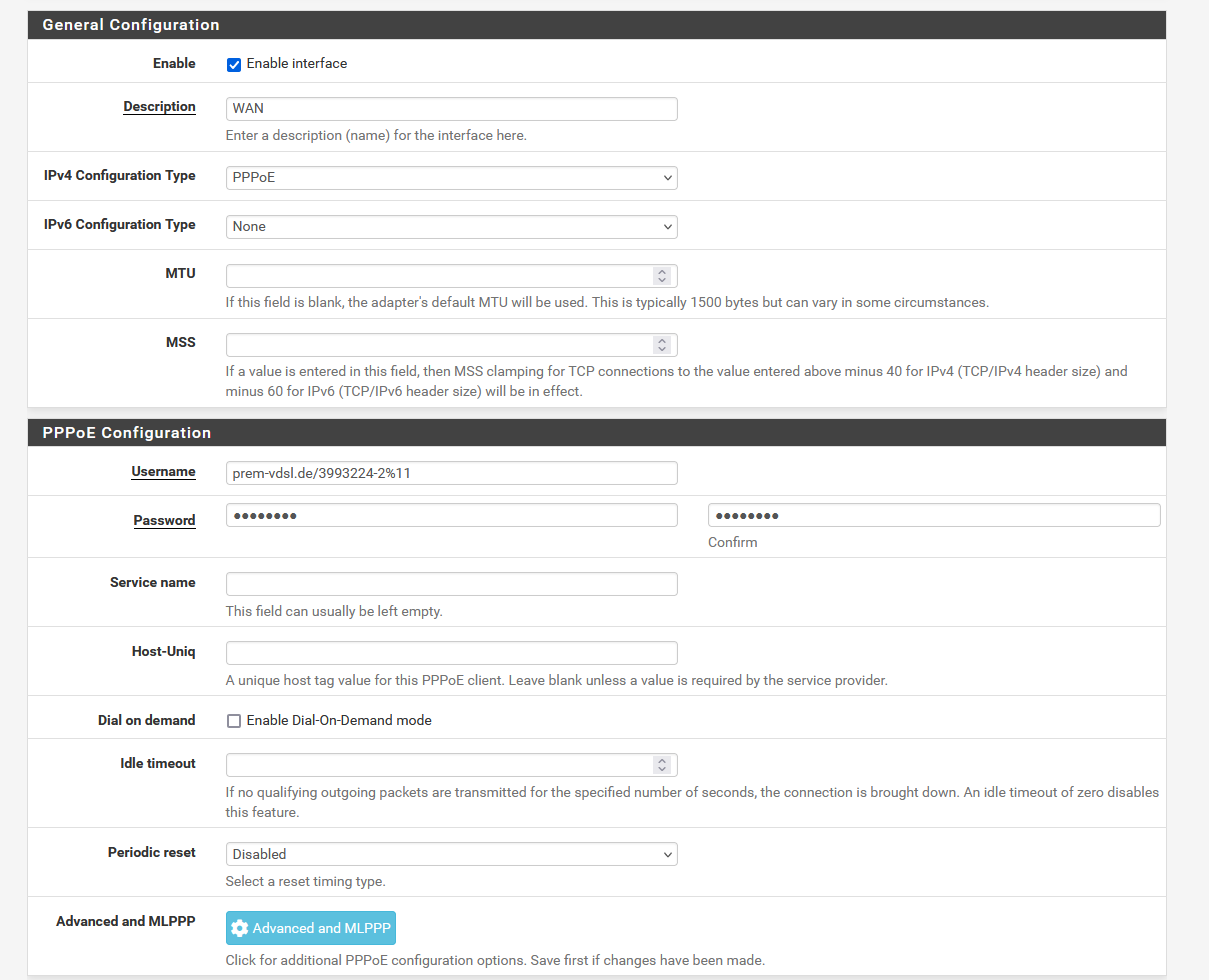Click into the Host-Uniq field
Screen dimensions: 1209x980
[451, 653]
